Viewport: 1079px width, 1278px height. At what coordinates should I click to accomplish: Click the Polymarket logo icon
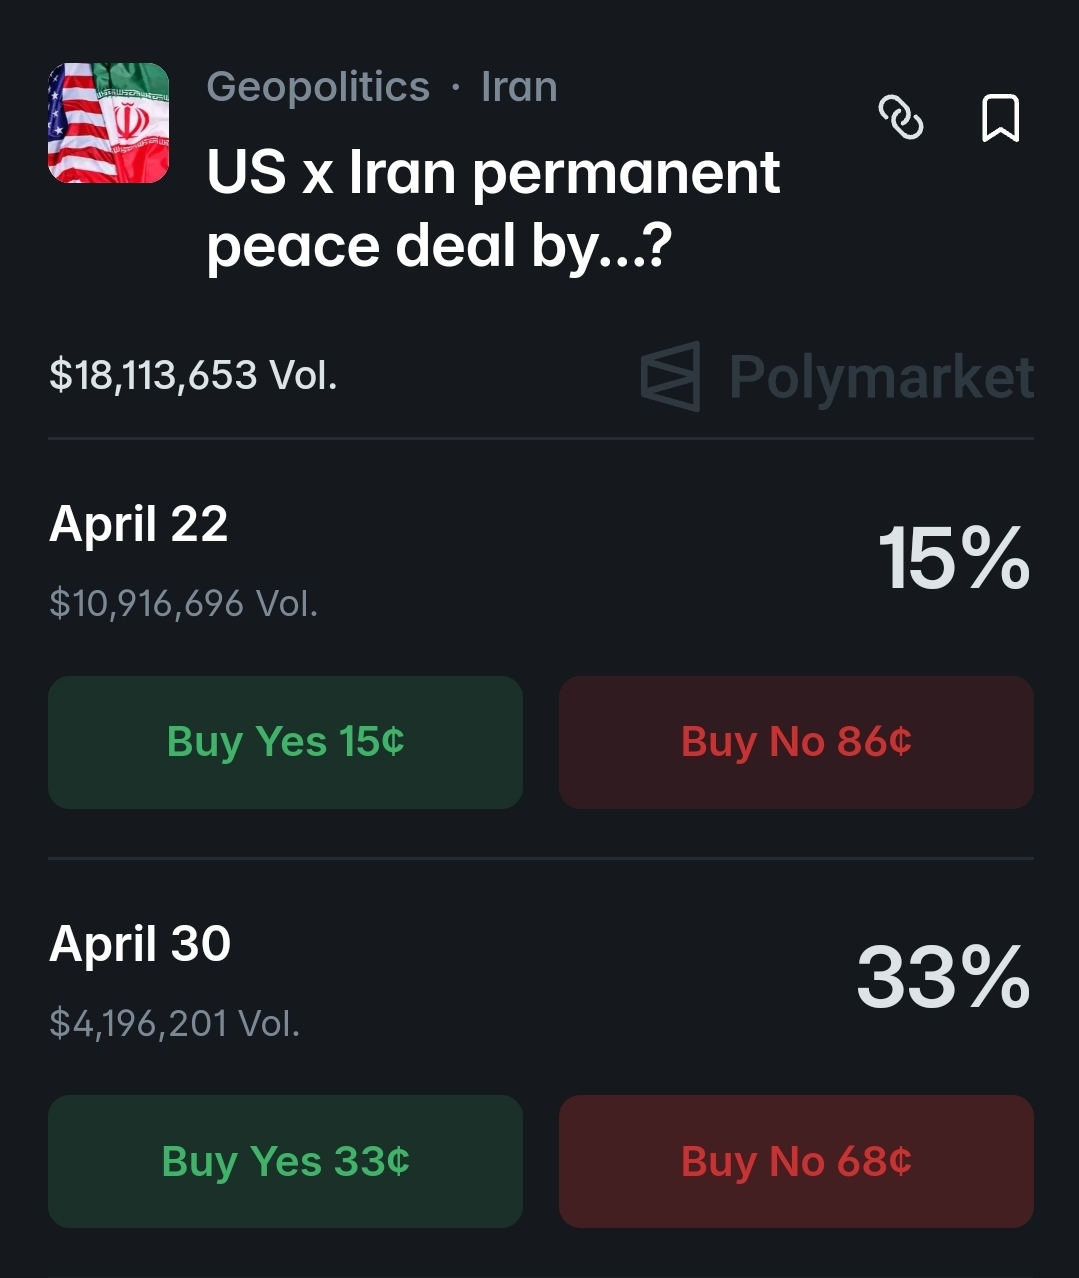670,377
